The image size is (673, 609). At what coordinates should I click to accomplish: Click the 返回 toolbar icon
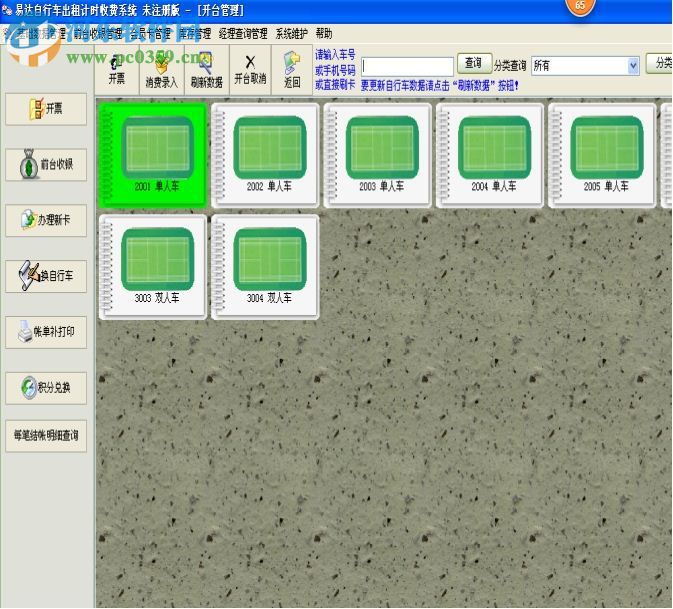[x=292, y=70]
